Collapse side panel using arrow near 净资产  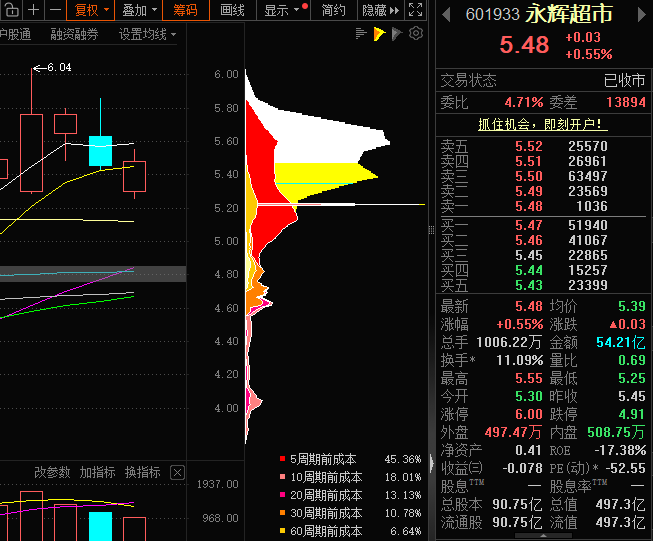tap(431, 463)
